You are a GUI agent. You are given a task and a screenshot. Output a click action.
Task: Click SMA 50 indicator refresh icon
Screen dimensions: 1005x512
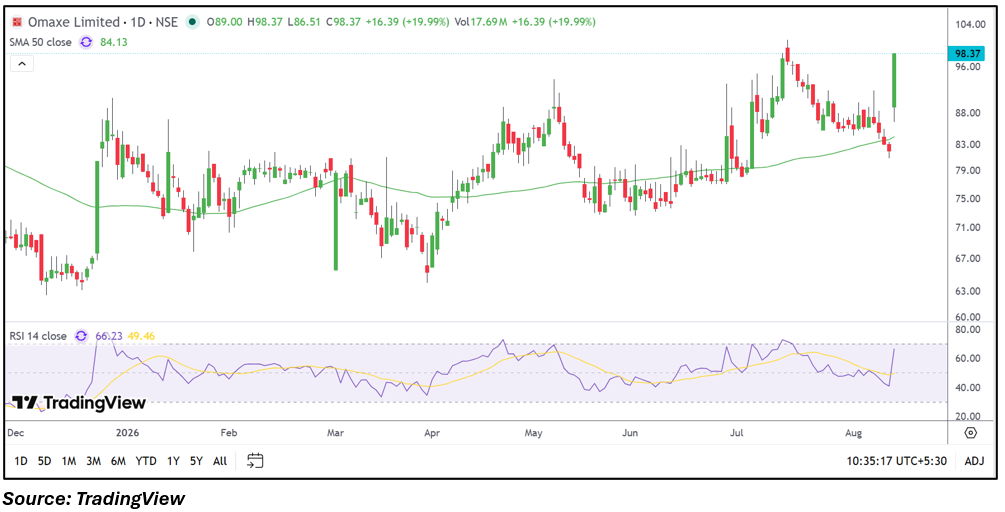(85, 42)
